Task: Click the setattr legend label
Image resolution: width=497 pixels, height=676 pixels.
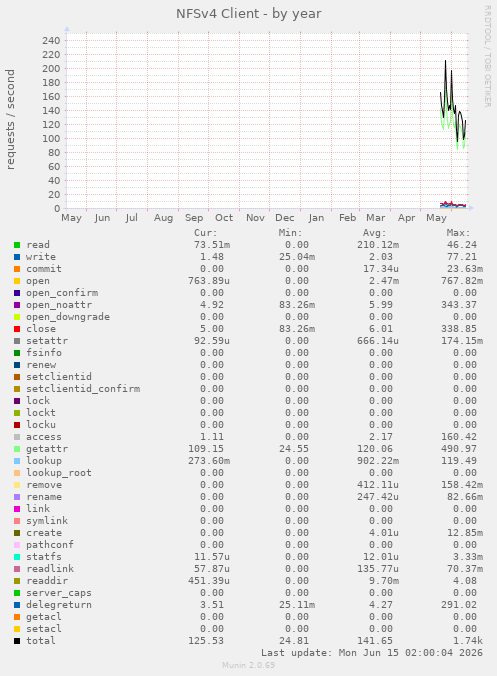Action: 47,341
